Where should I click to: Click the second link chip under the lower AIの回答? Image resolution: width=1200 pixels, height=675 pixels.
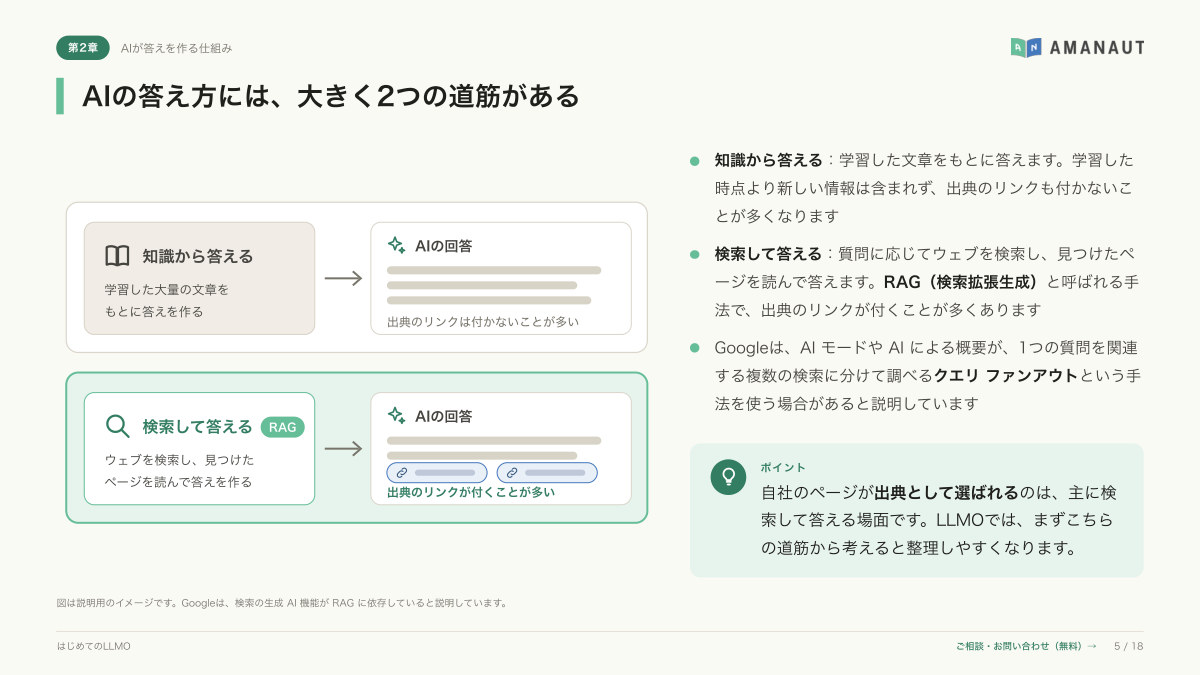pyautogui.click(x=547, y=472)
